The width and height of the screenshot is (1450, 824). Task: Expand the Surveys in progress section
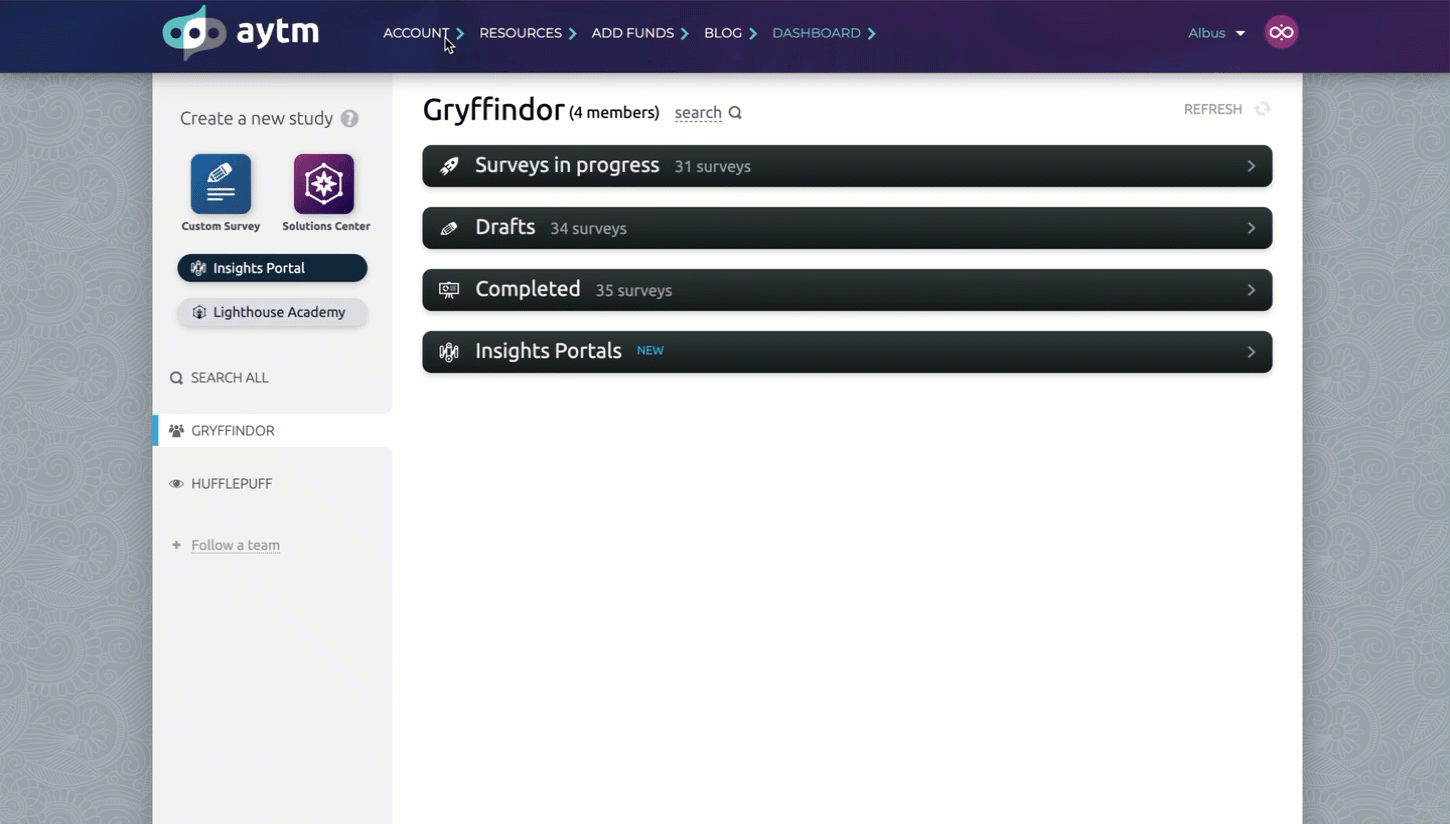[x=1250, y=166]
